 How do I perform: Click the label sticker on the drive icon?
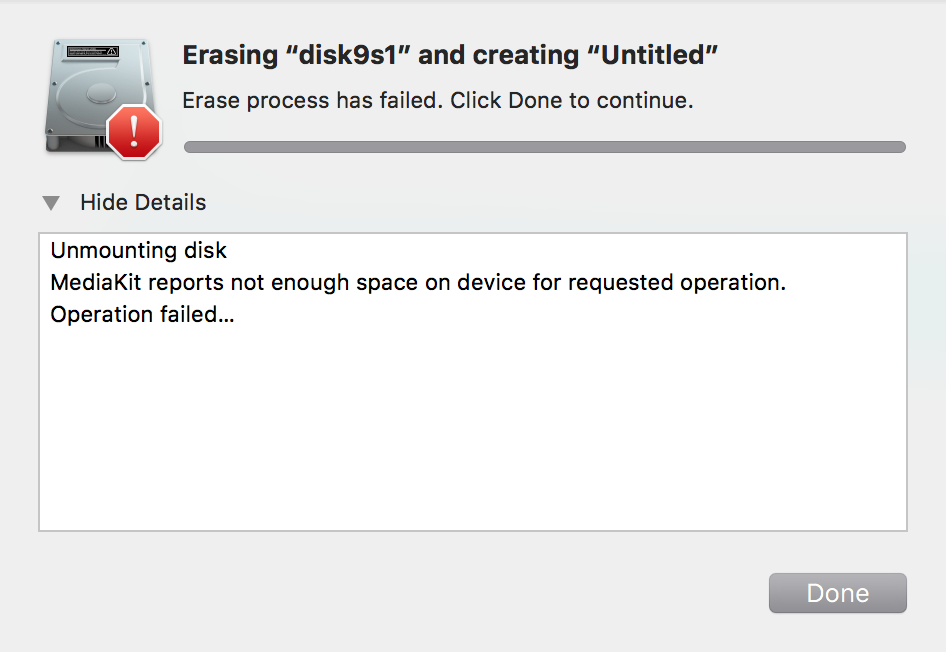(93, 52)
